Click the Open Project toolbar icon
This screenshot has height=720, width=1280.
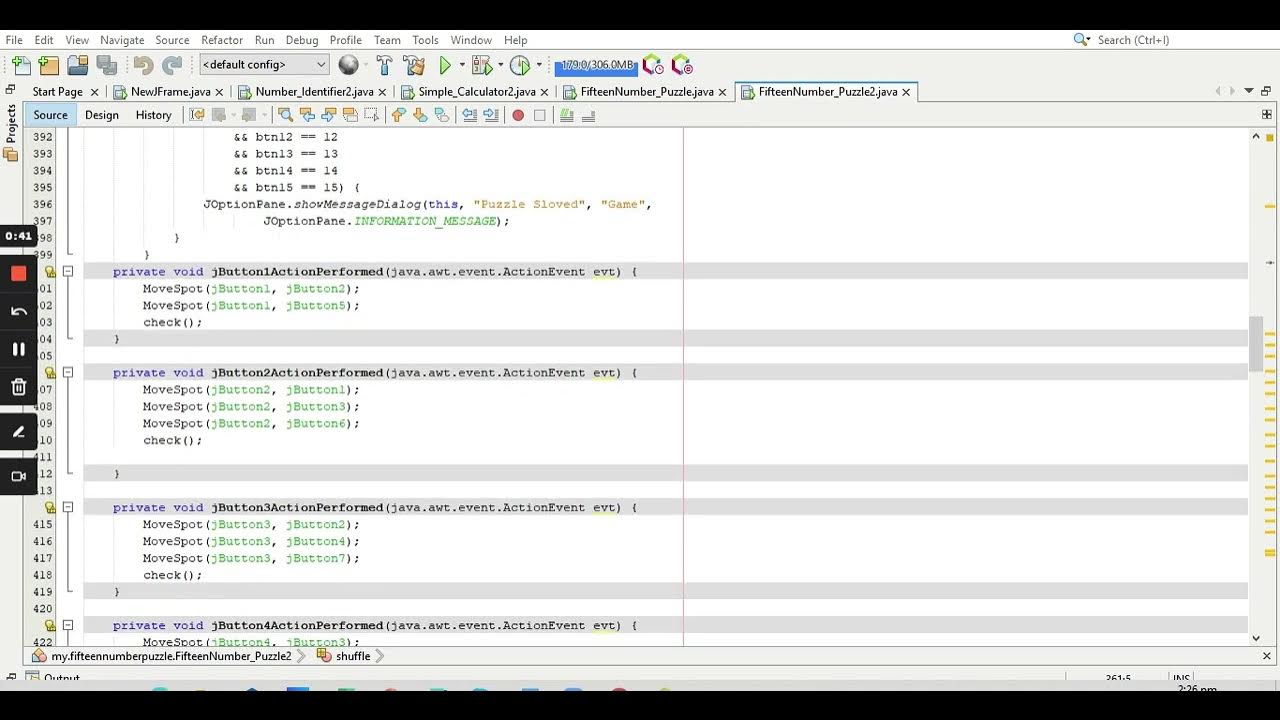78,65
